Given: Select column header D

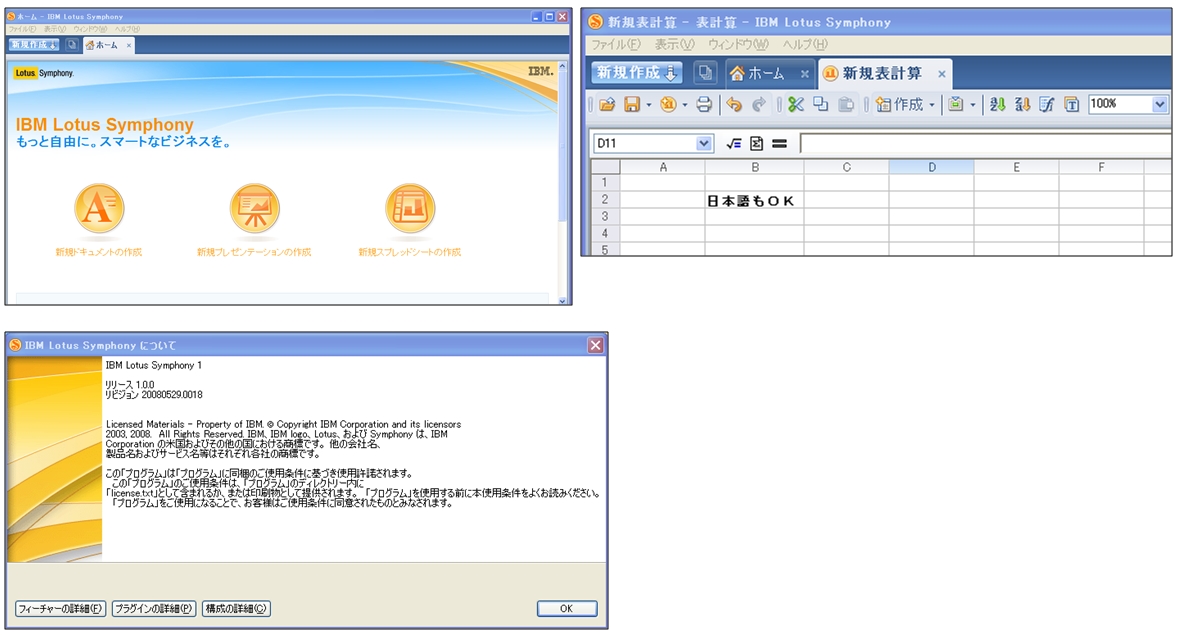Looking at the screenshot, I should [932, 167].
